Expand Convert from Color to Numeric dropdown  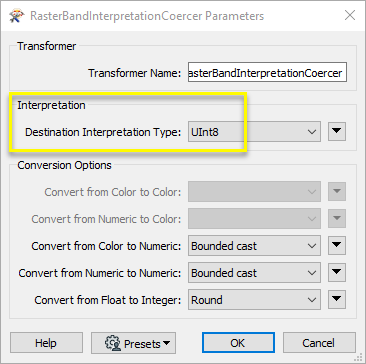tap(254, 246)
